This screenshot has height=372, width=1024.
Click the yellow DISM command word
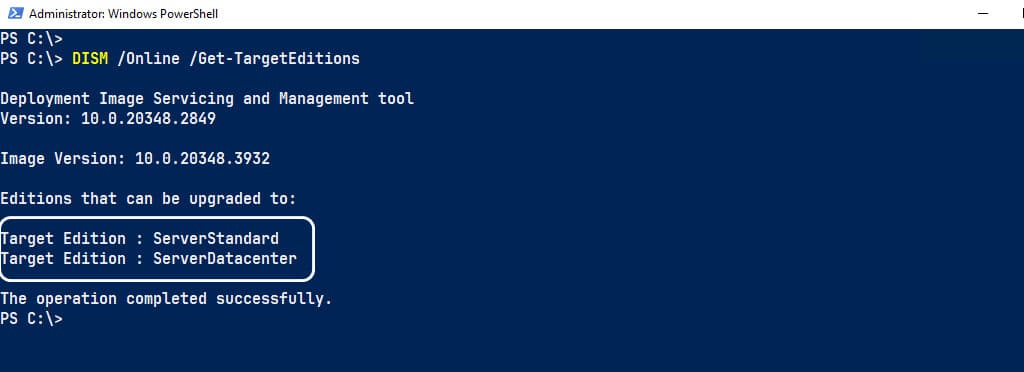coord(90,59)
